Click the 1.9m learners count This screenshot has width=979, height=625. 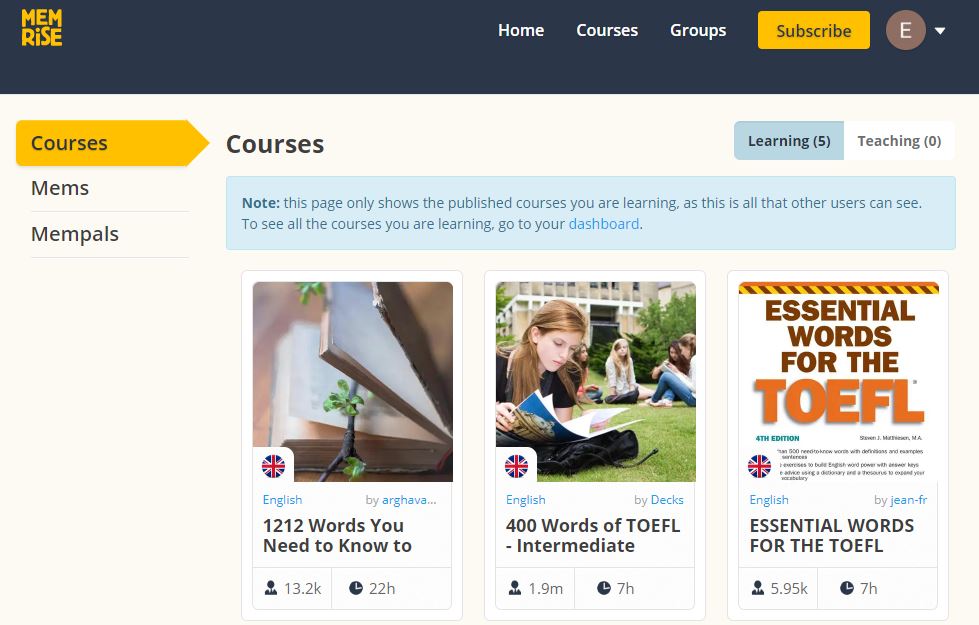click(546, 588)
